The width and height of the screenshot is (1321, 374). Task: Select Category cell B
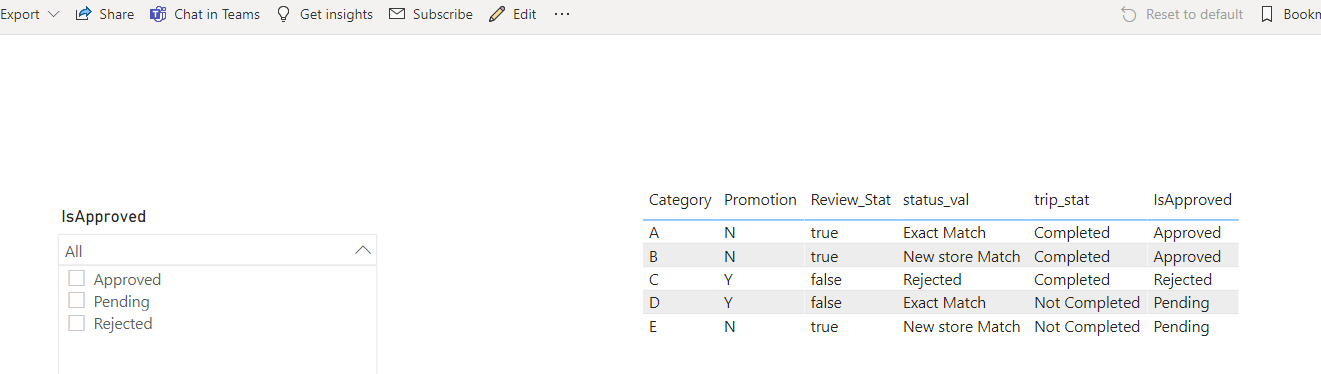tap(654, 256)
